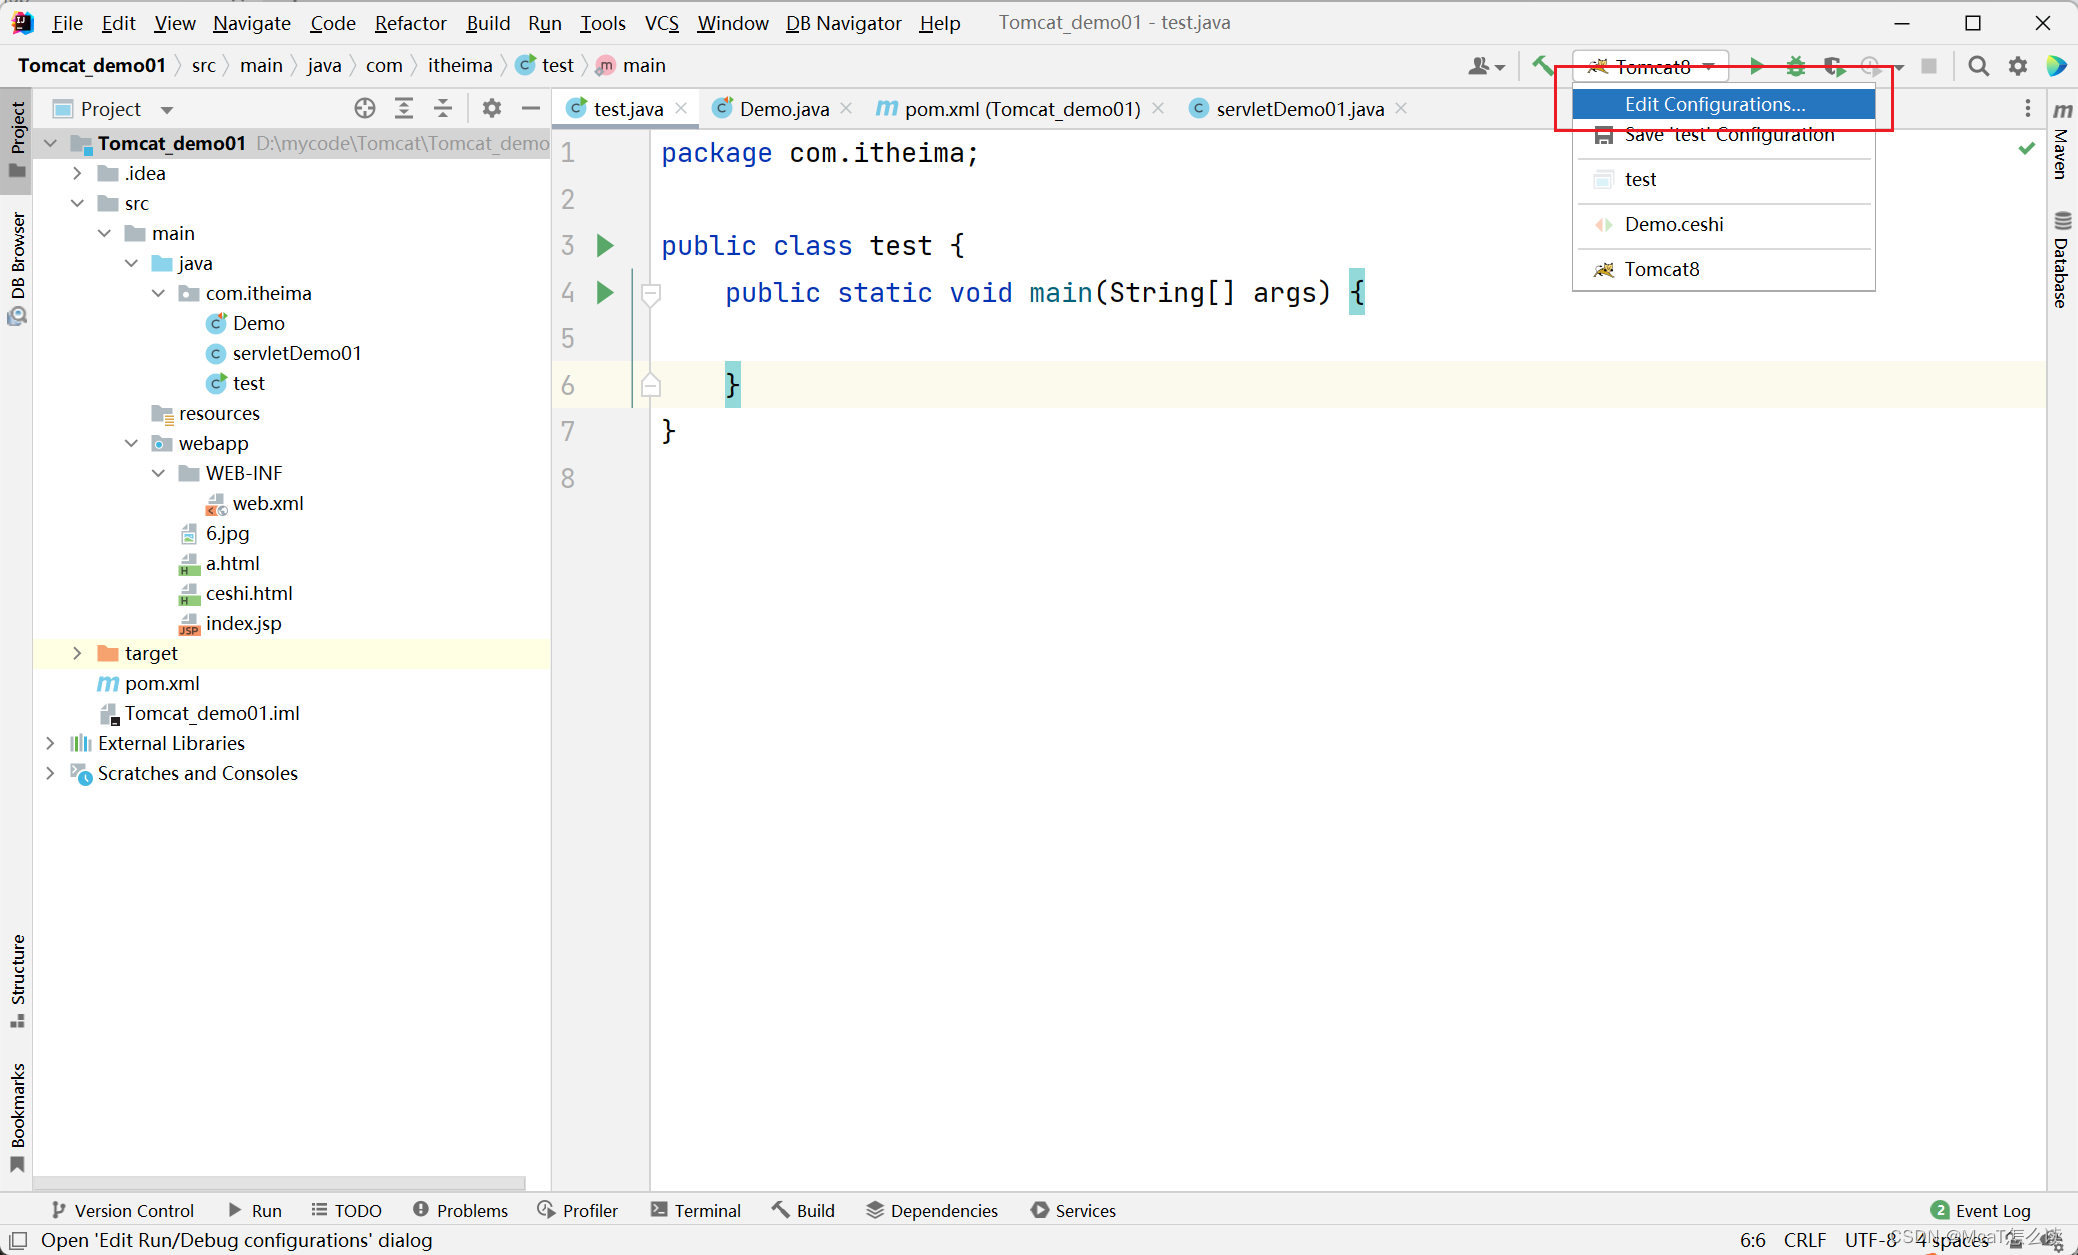Open Search Everywhere magnifier icon
2078x1255 pixels.
coord(1977,66)
